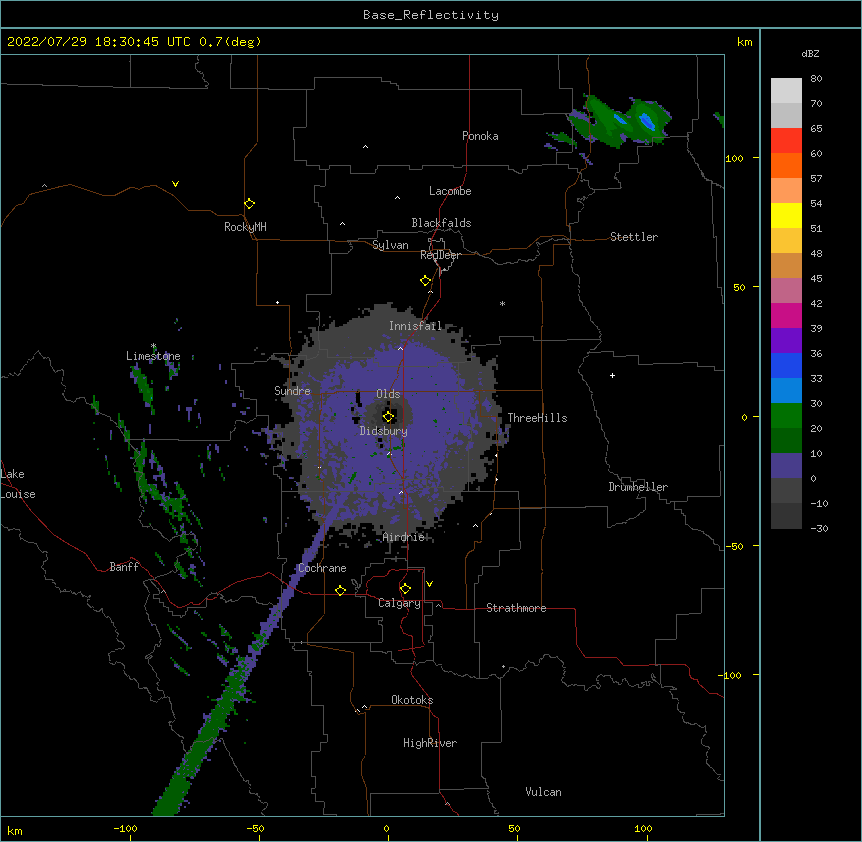This screenshot has height=842, width=862.
Task: Click the HighRiver city label
Action: [x=430, y=743]
